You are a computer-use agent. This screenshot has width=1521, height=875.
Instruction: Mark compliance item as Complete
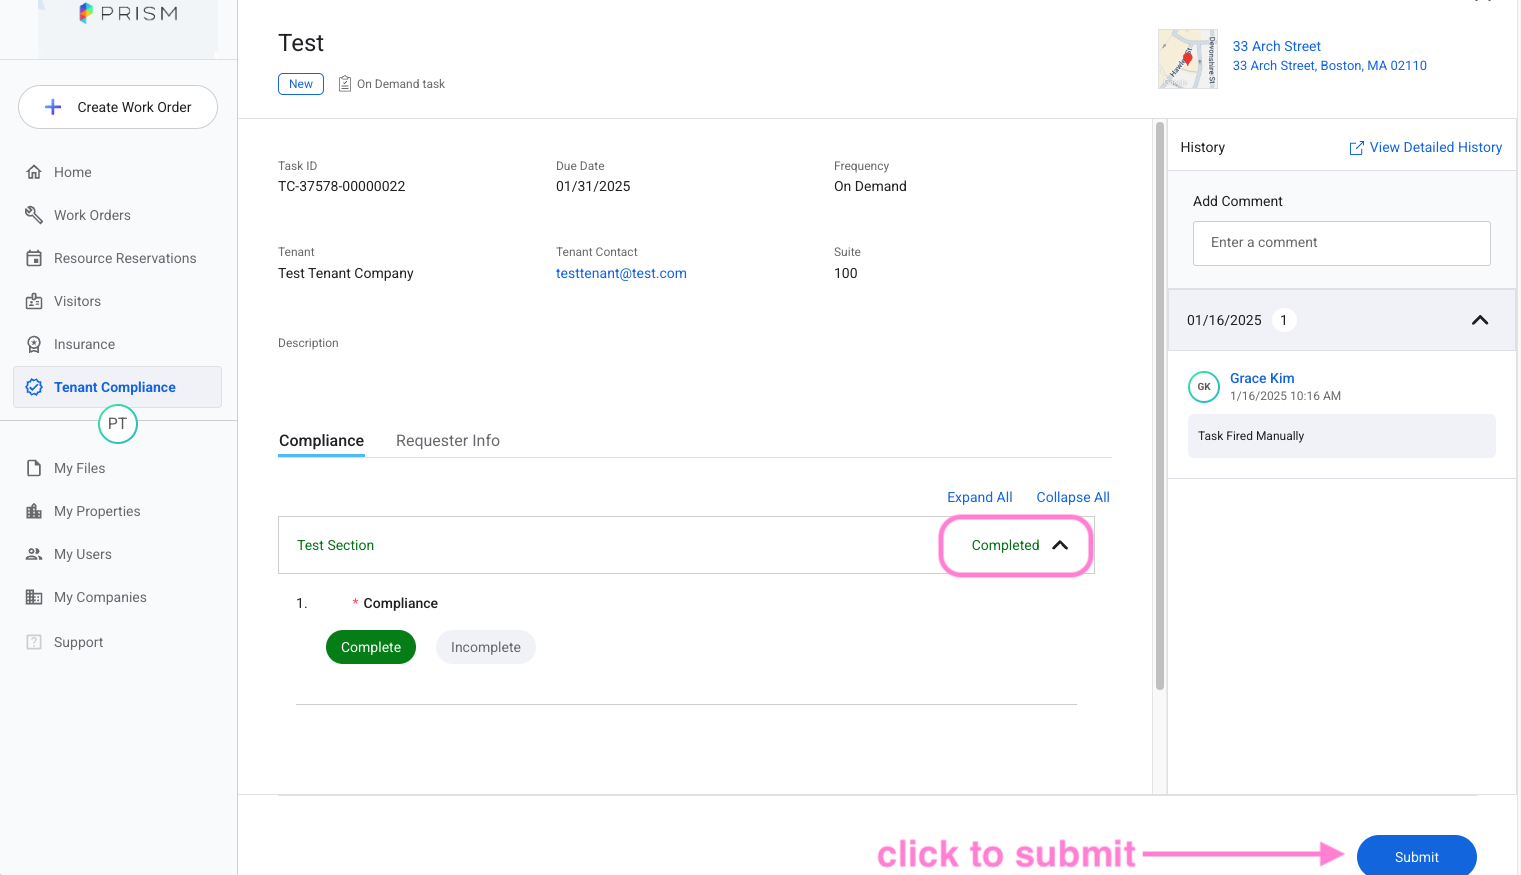pos(370,647)
